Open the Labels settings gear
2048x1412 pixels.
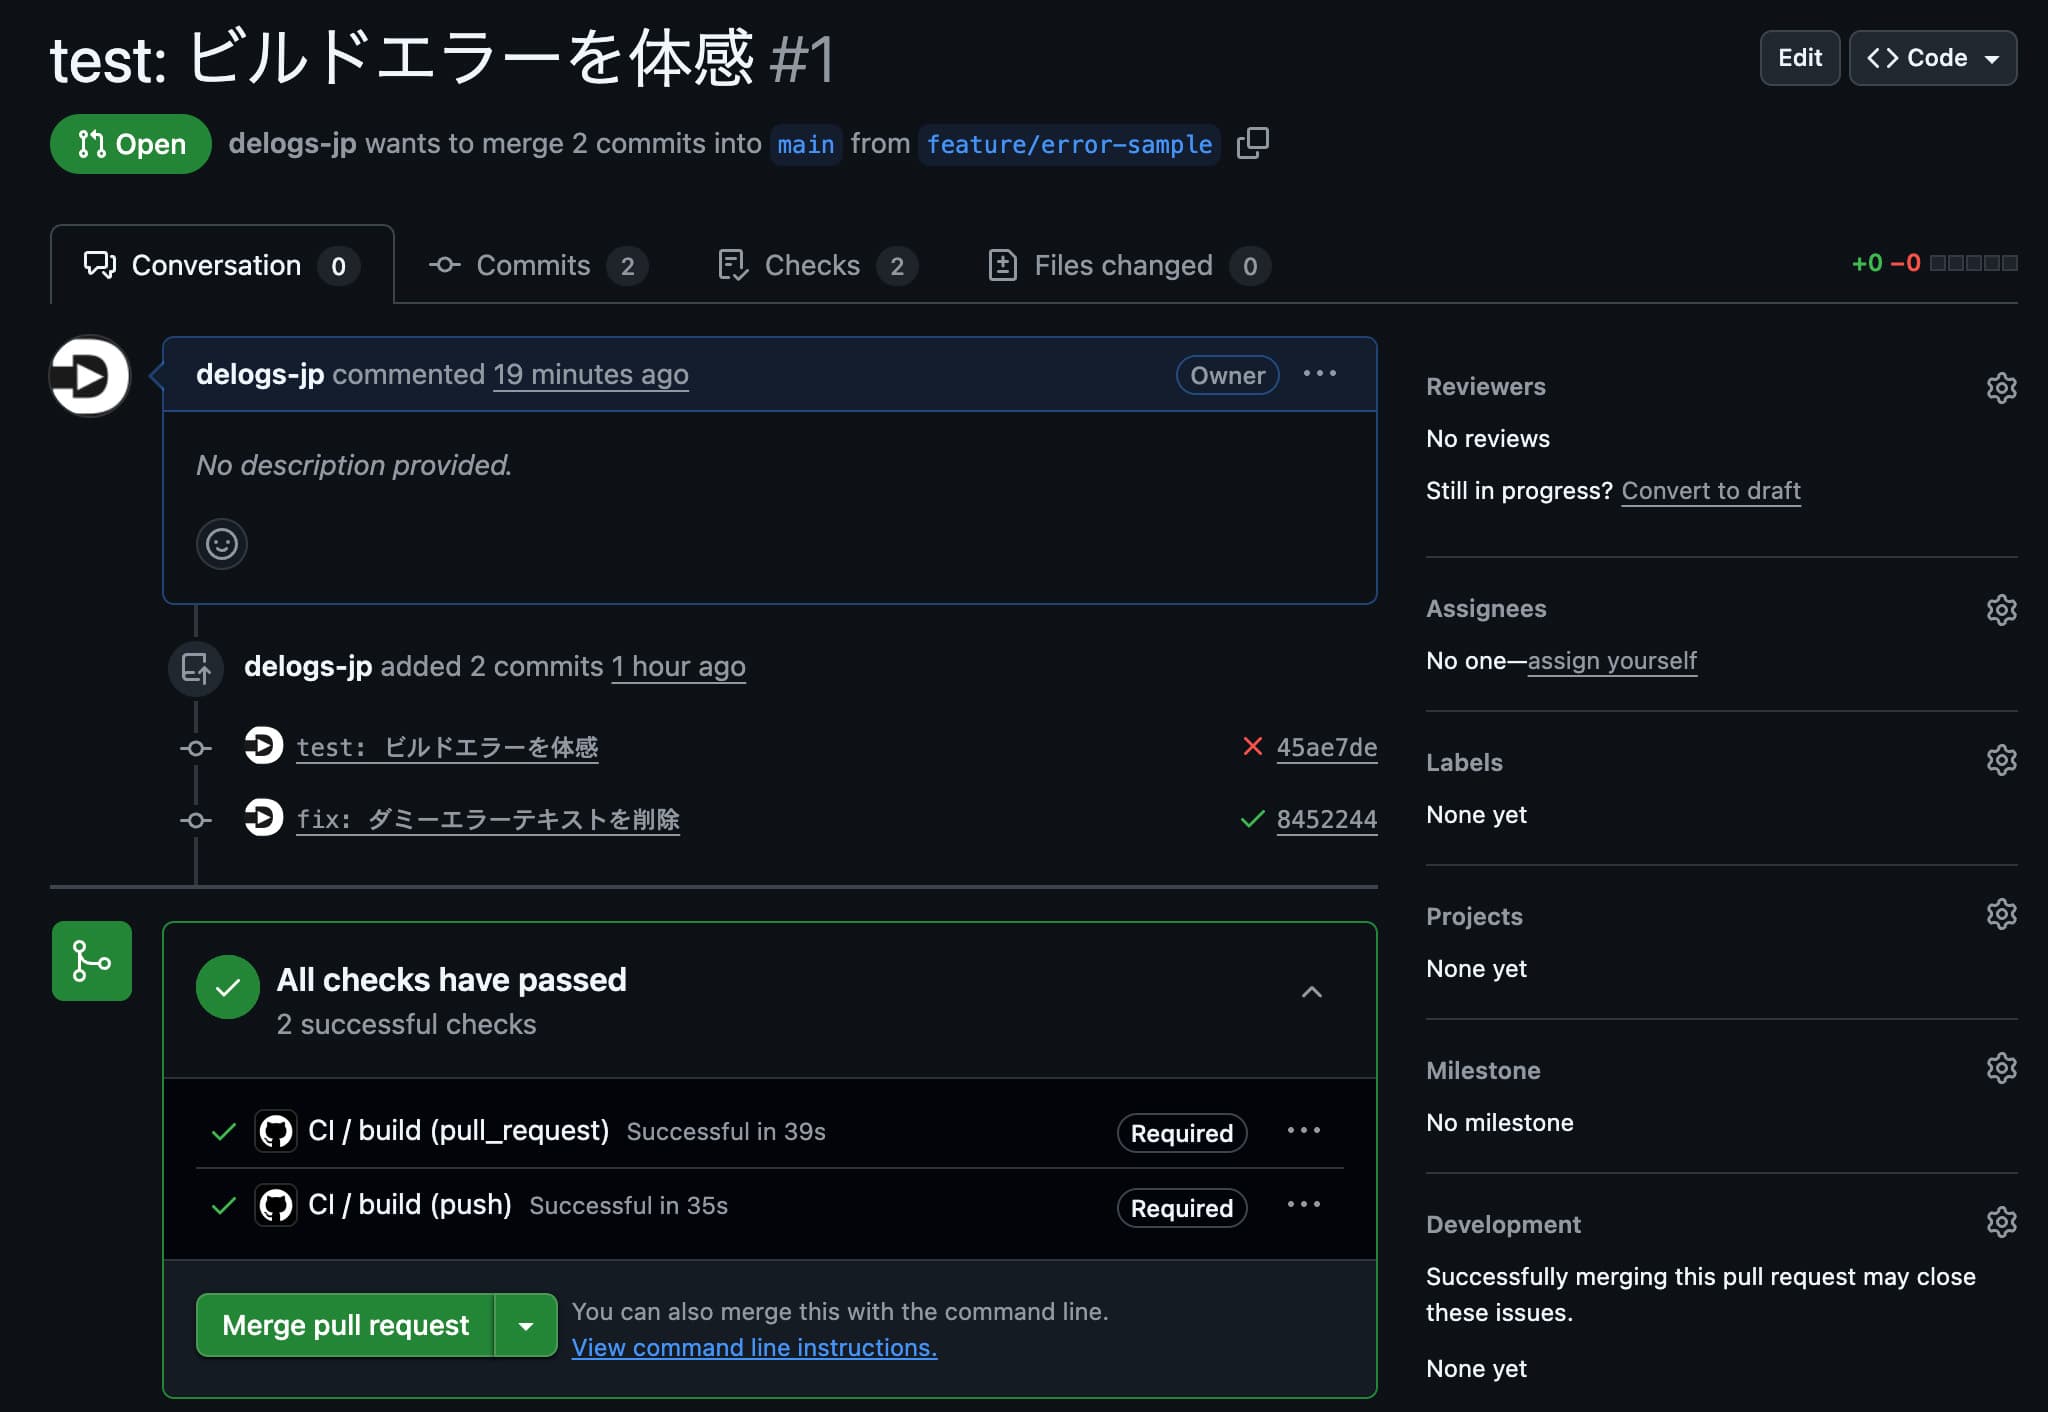[2001, 760]
